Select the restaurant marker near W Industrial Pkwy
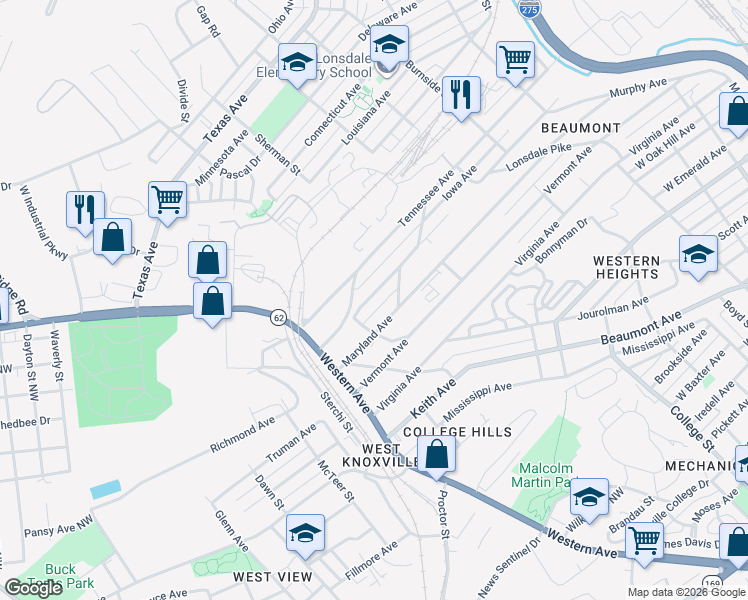The height and width of the screenshot is (600, 748). (85, 213)
